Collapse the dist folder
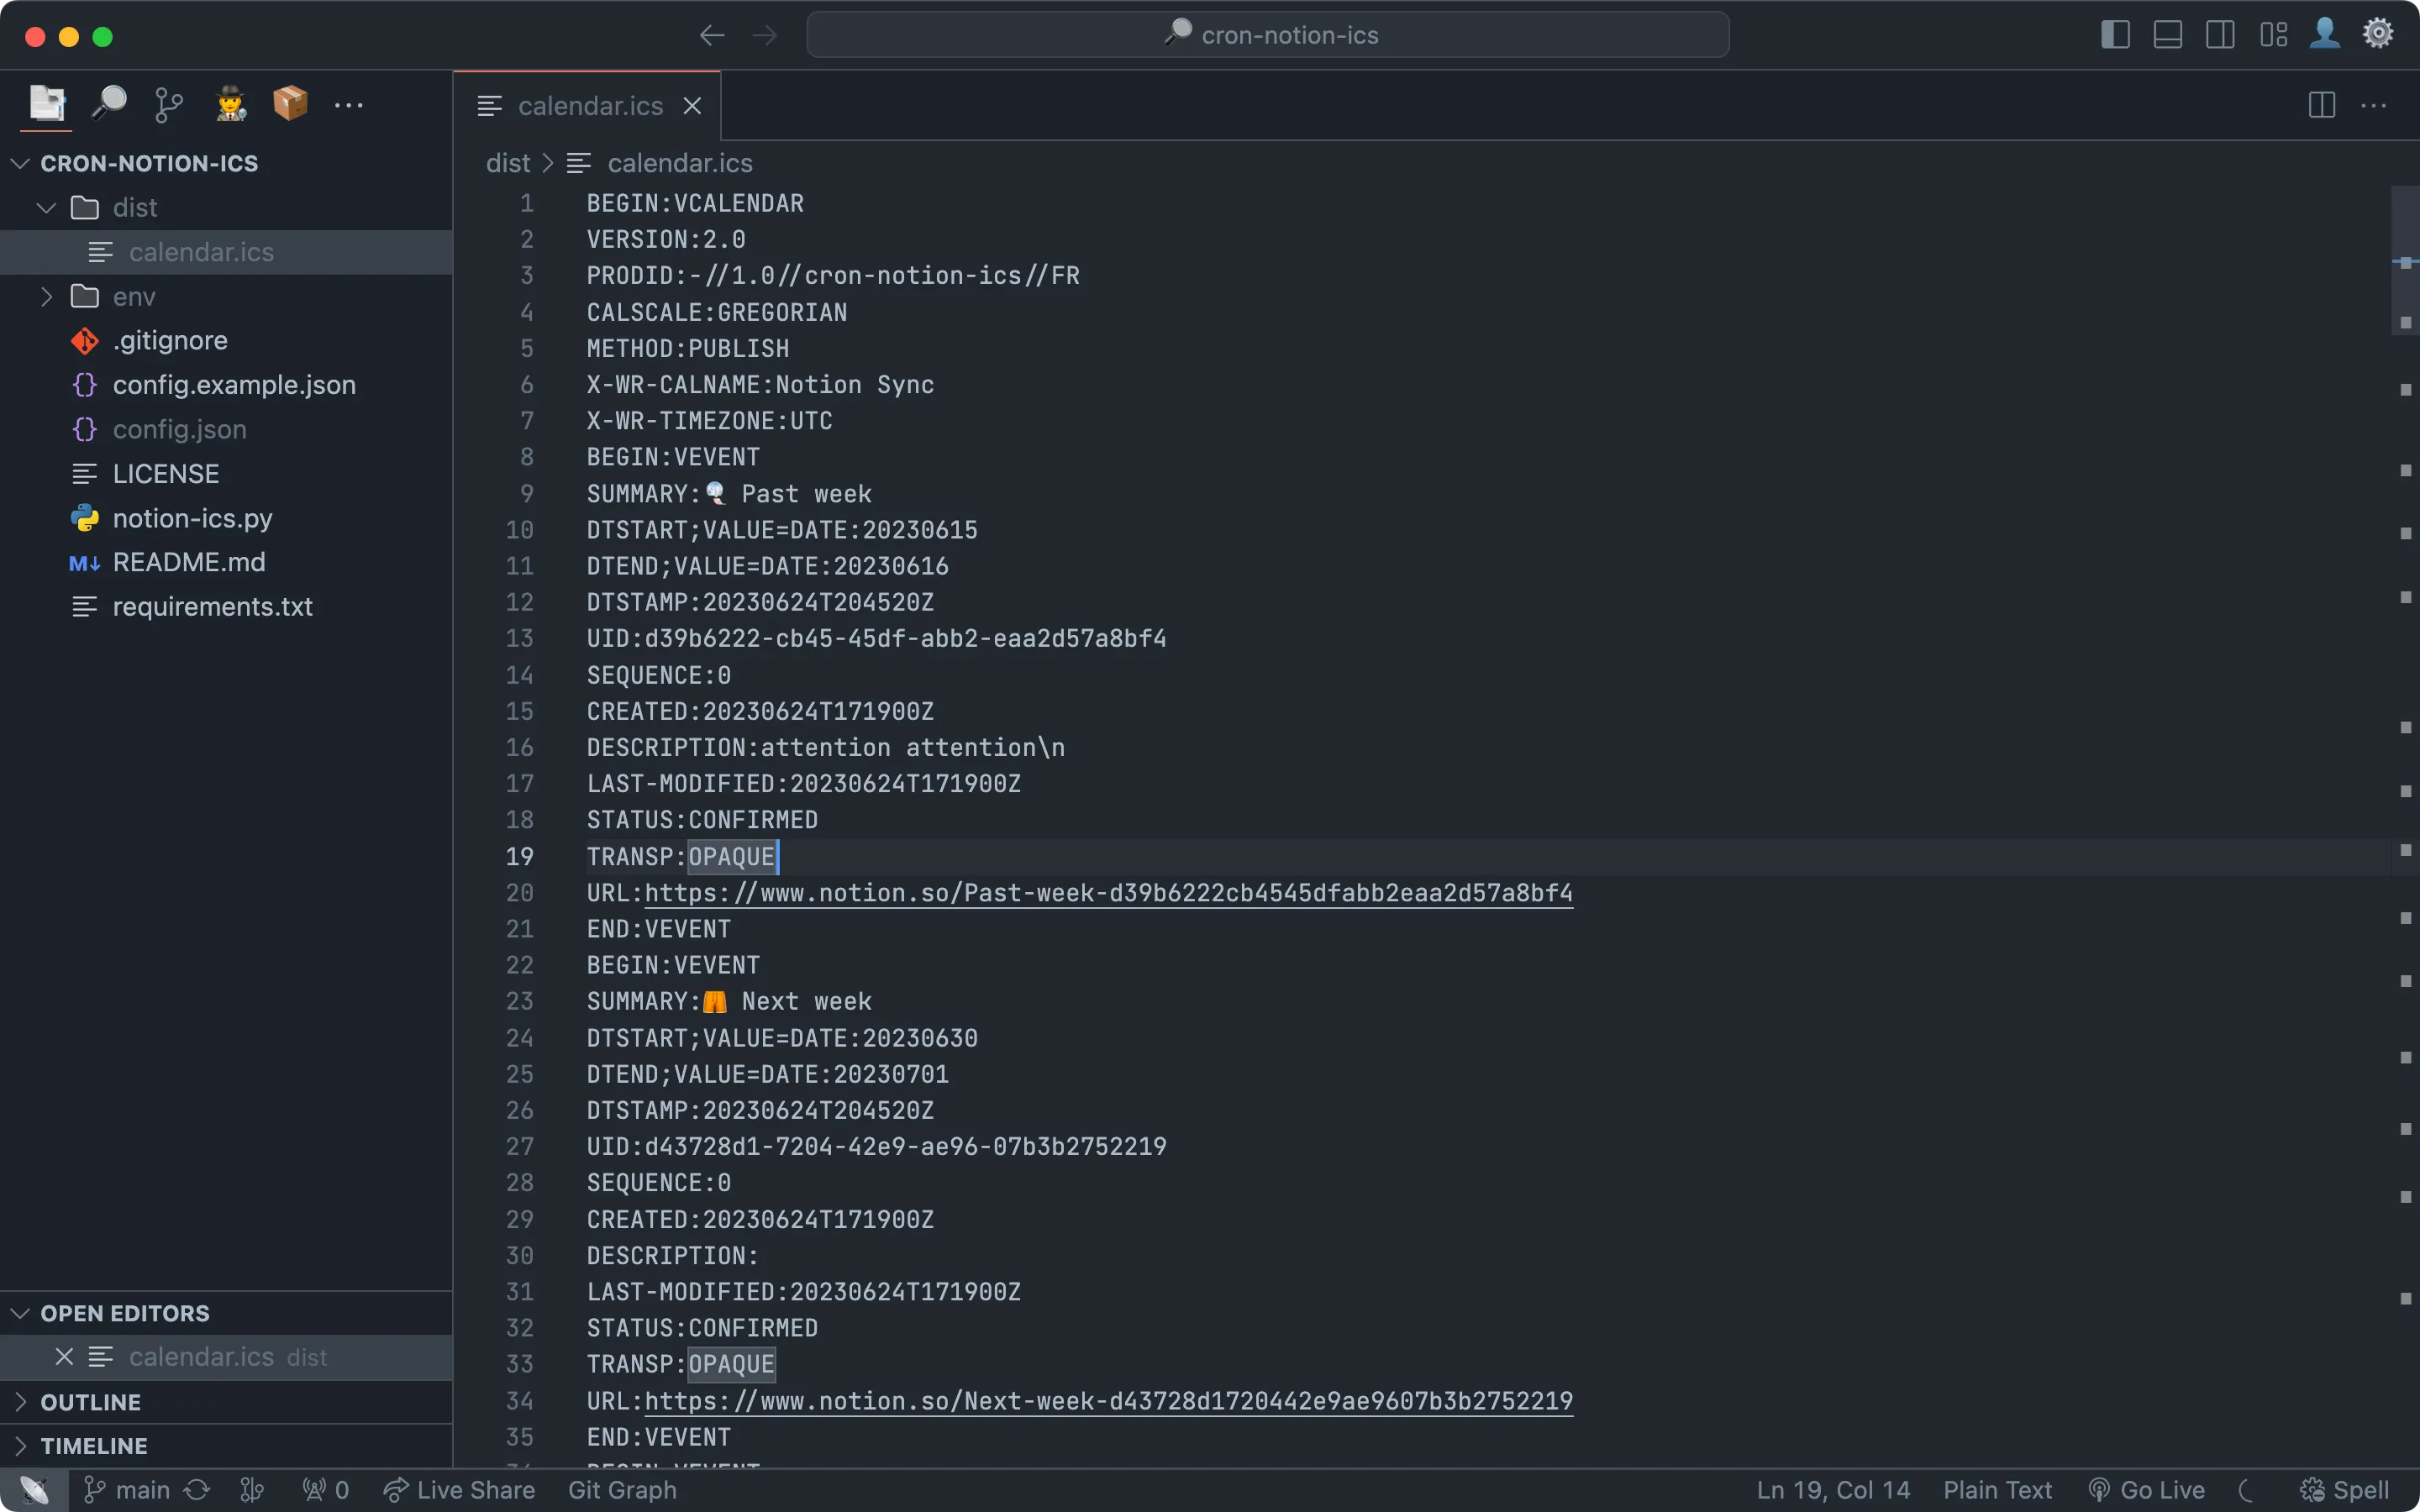 click(226, 208)
